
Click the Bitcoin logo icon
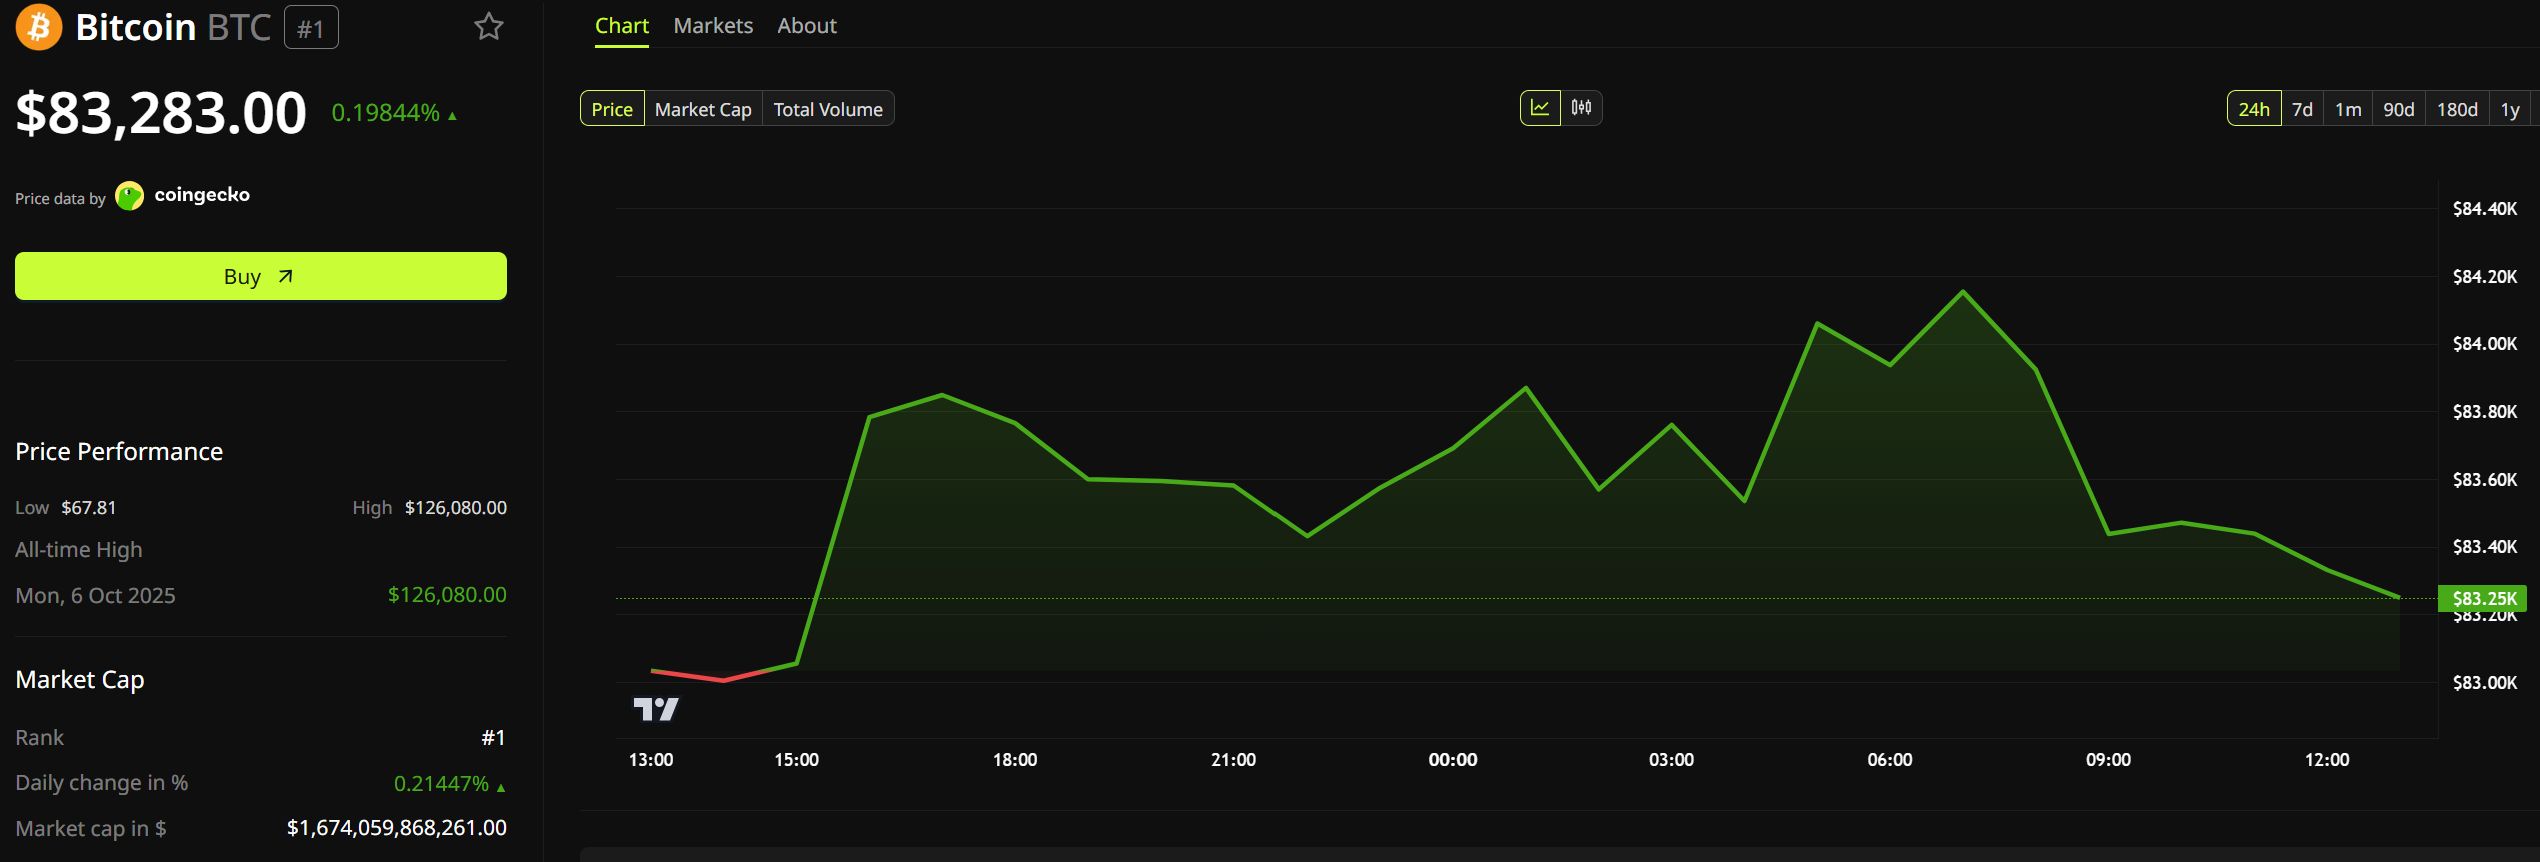tap(39, 27)
